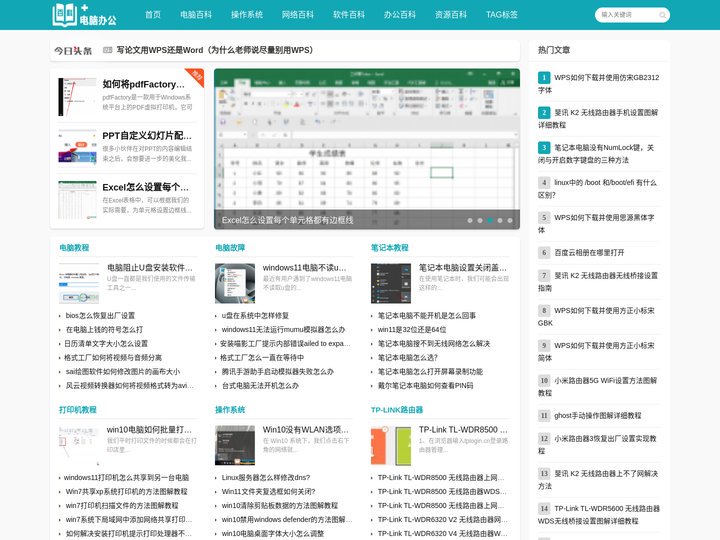Screen dimensions: 720x540
Task: Open the 电脑故障 section heading
Action: point(230,248)
